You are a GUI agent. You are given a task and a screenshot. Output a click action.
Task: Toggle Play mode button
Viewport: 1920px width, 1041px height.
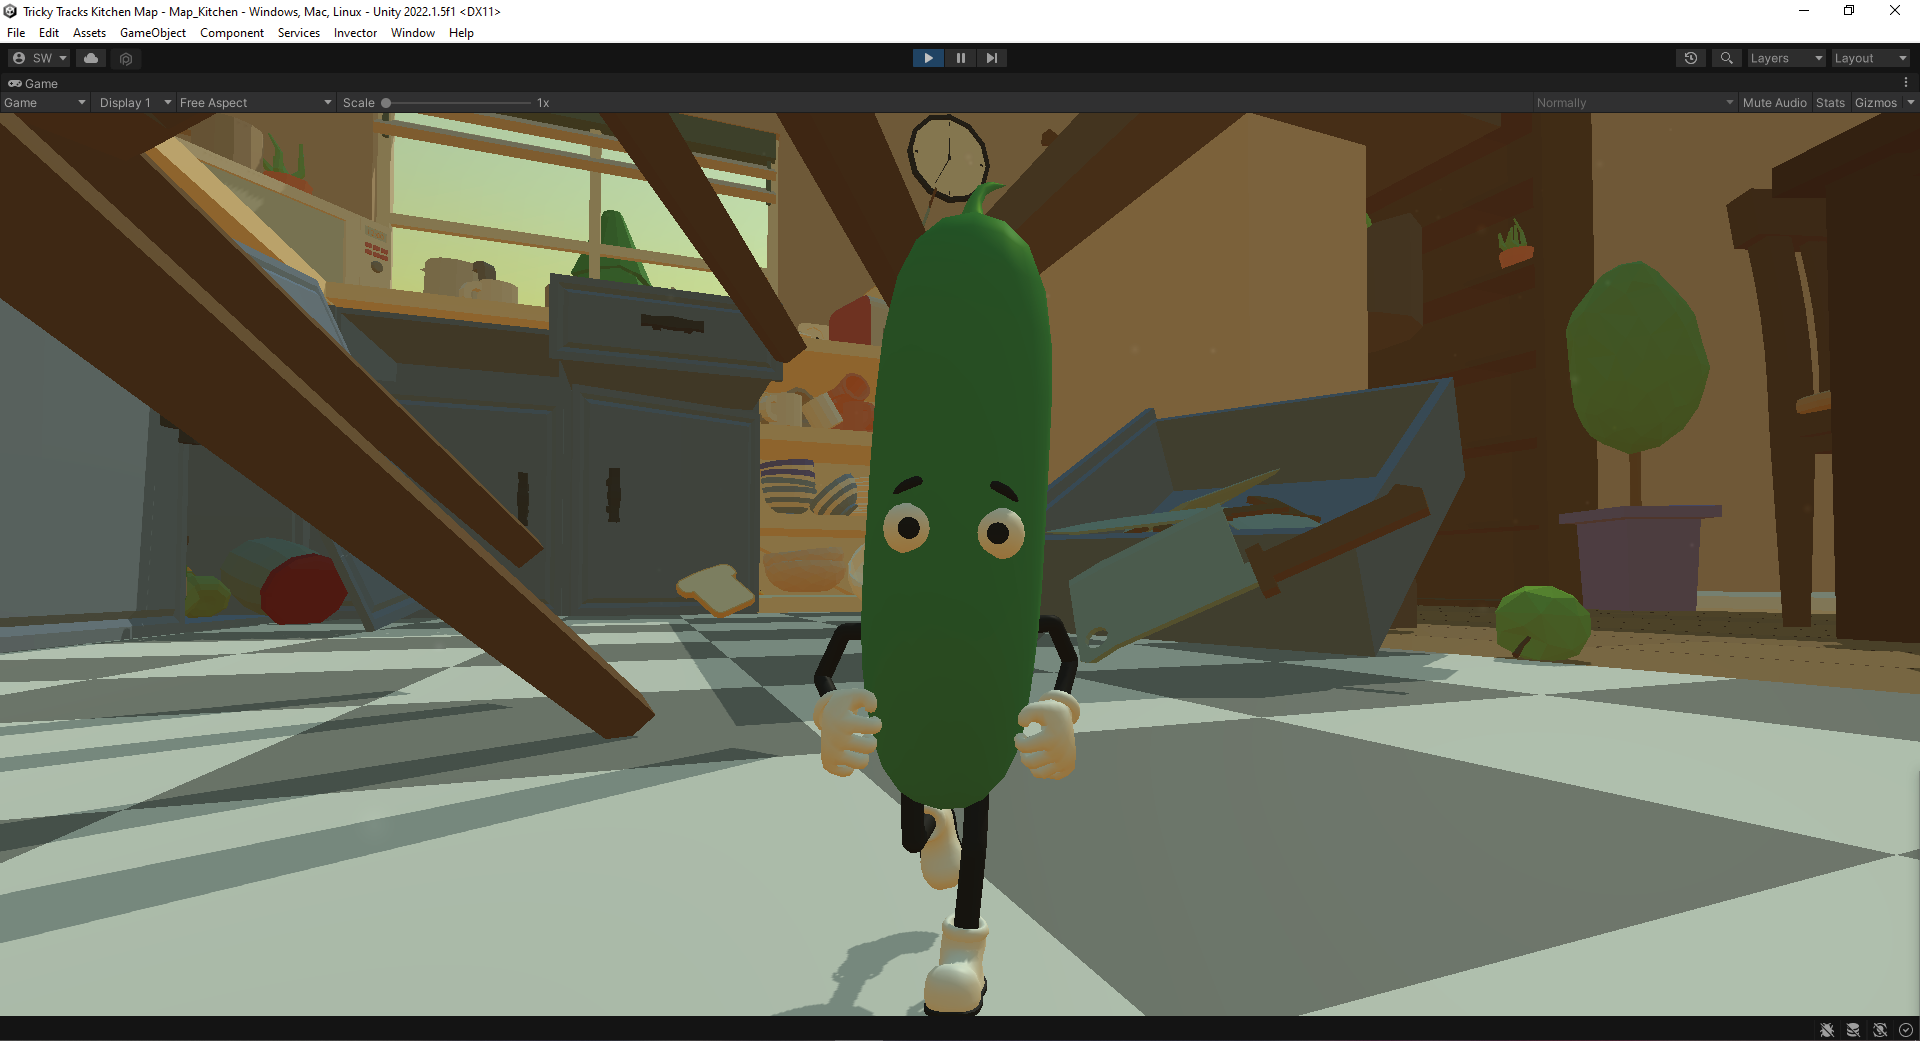tap(928, 58)
